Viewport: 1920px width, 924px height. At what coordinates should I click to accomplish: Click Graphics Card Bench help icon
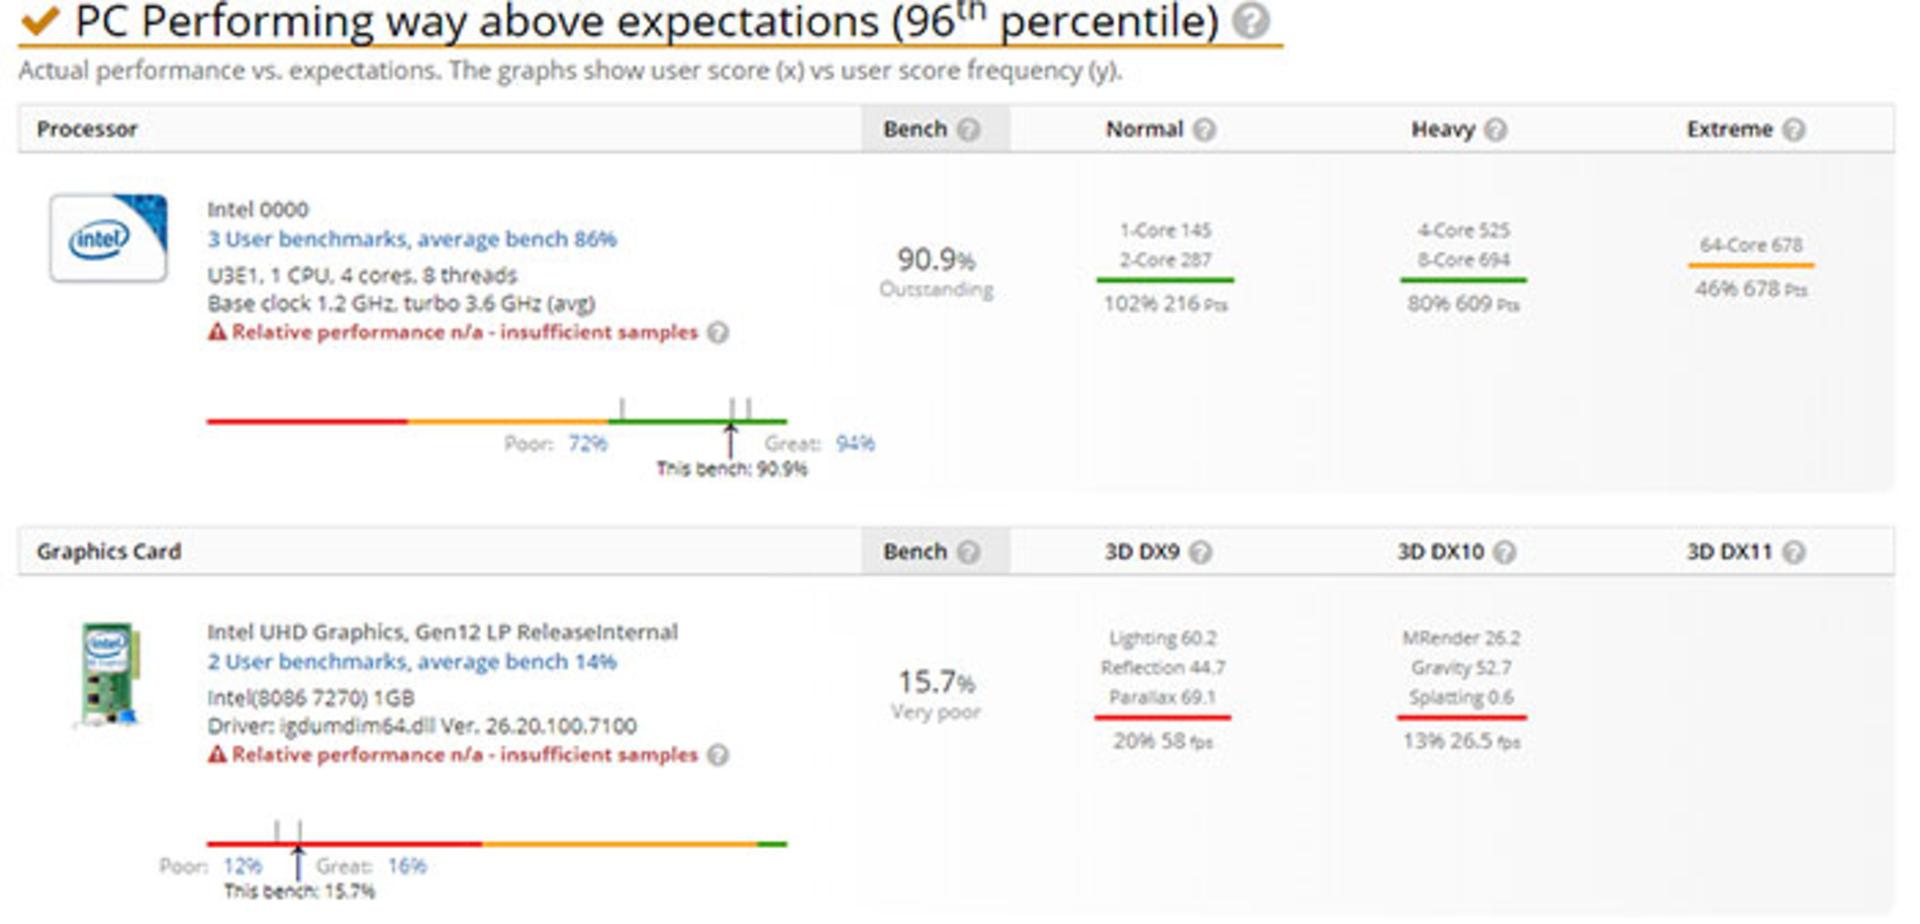coord(968,552)
